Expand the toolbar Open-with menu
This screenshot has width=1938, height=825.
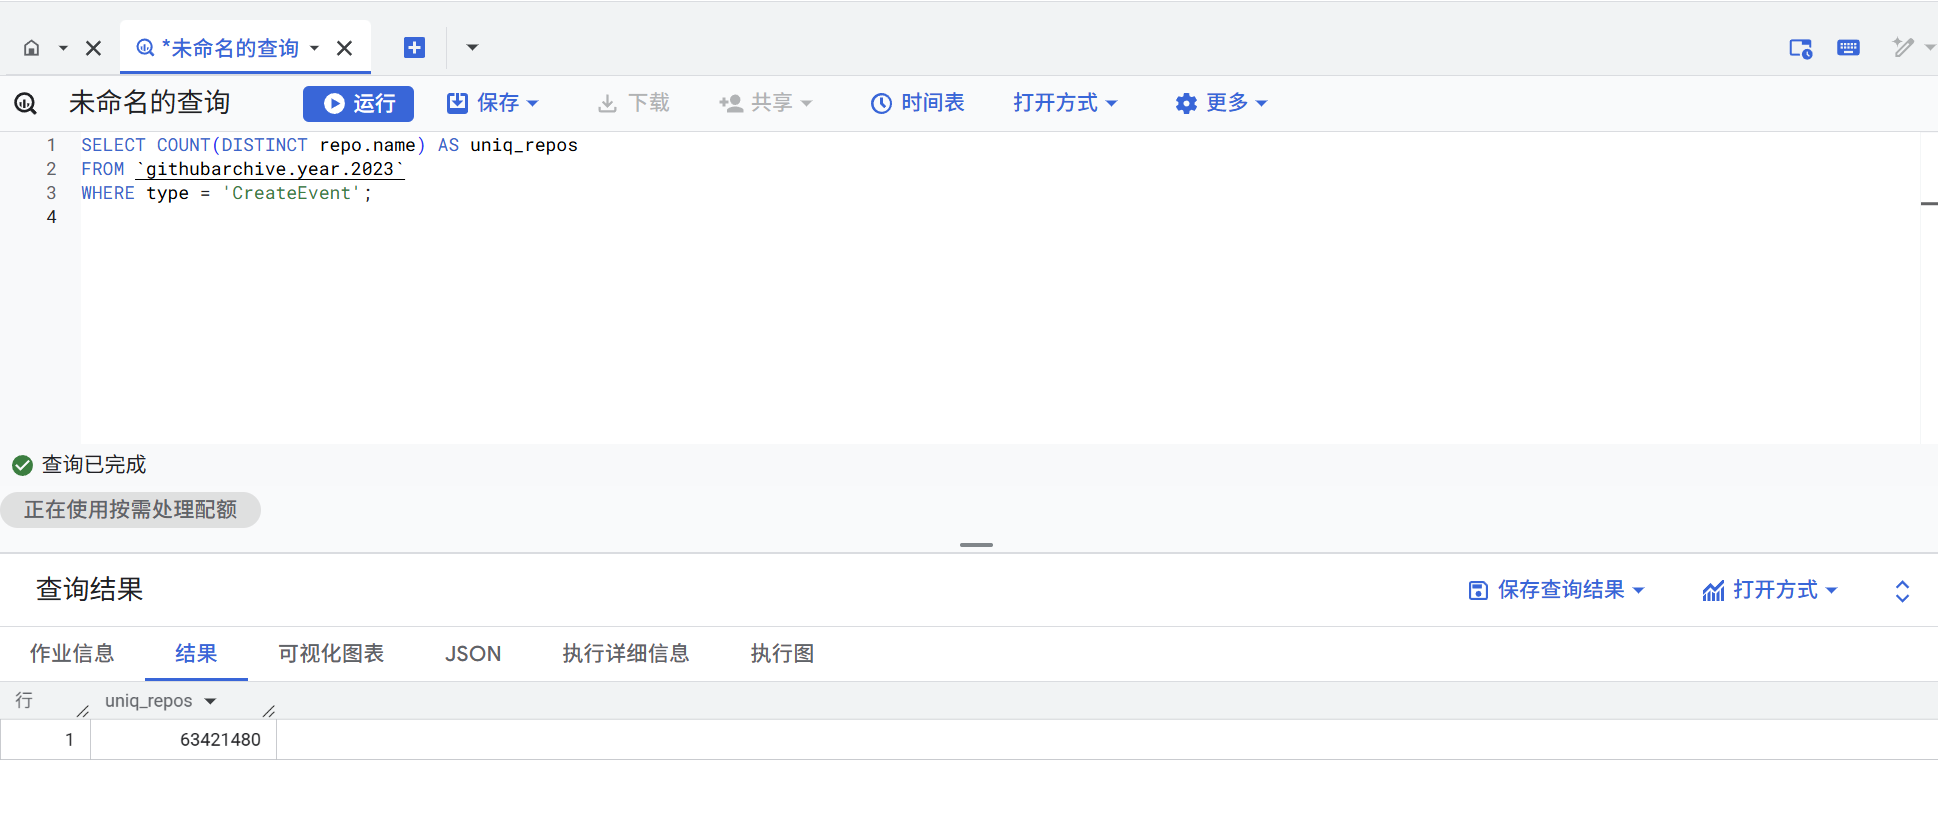click(x=1065, y=103)
